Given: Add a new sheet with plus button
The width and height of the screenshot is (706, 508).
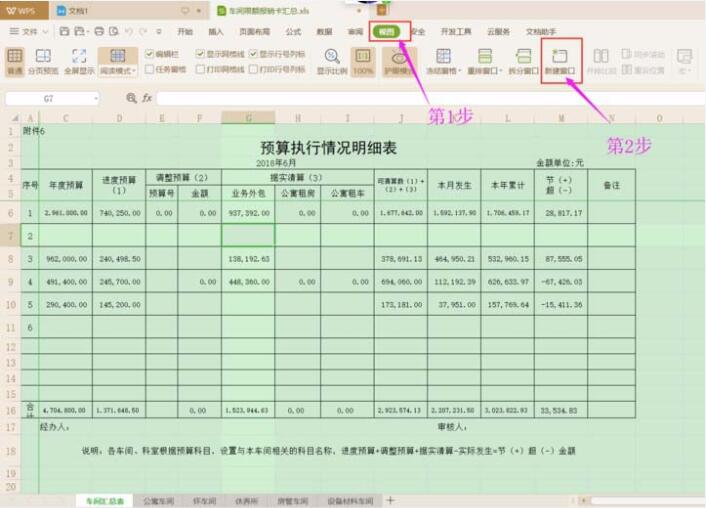Looking at the screenshot, I should tap(390, 500).
